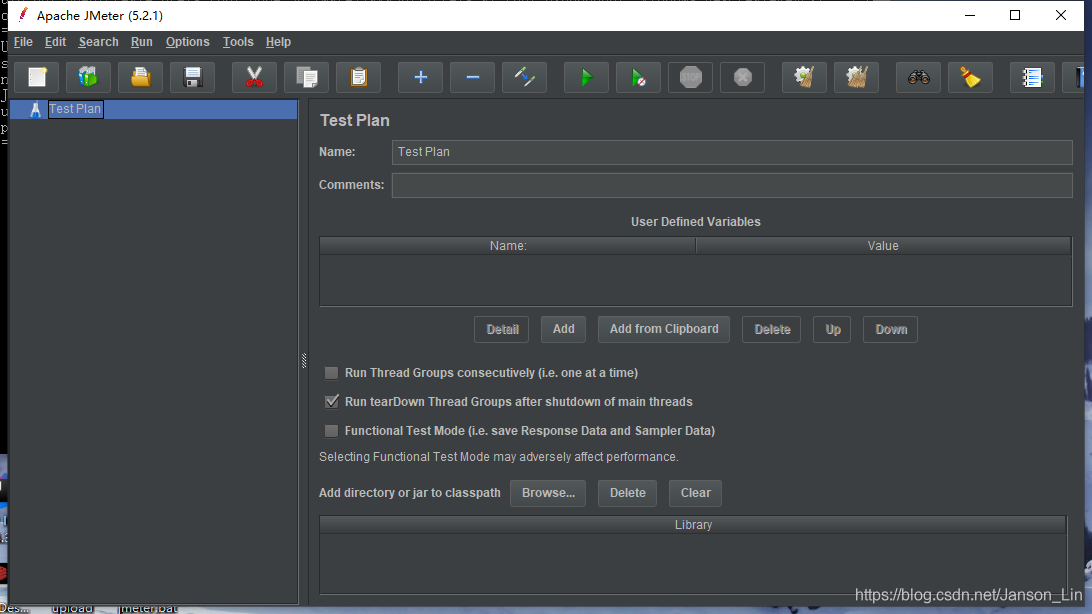Image resolution: width=1092 pixels, height=614 pixels.
Task: Expand all tree nodes with plus icon
Action: (x=420, y=77)
